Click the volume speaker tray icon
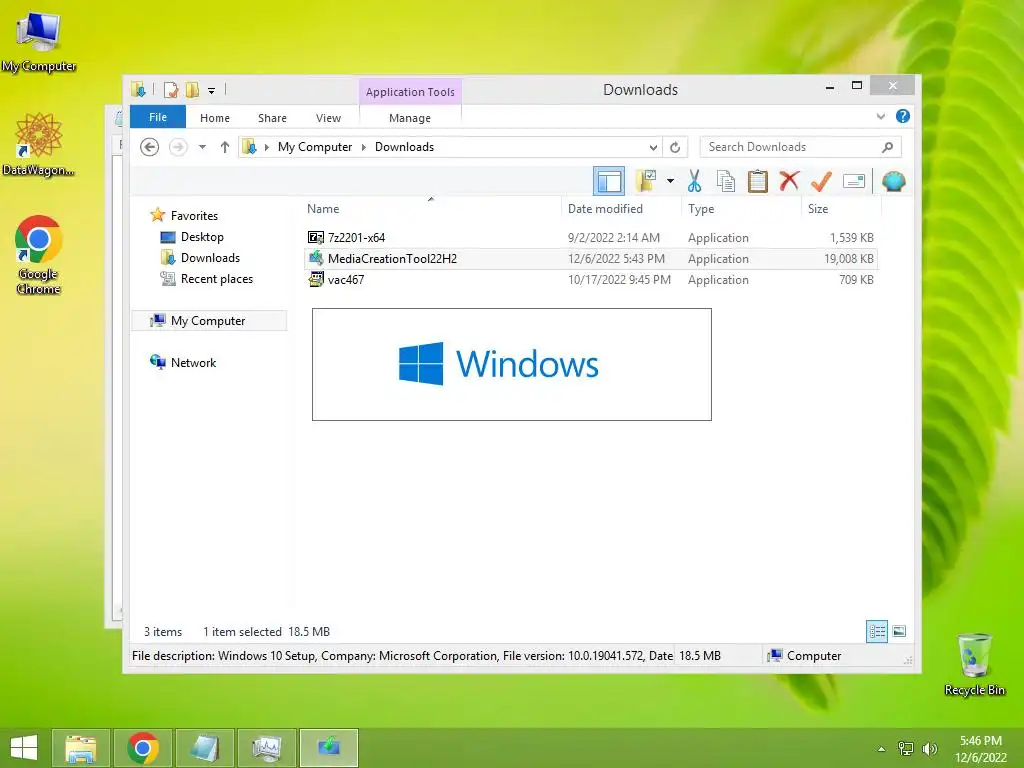Viewport: 1024px width, 768px height. coord(929,749)
